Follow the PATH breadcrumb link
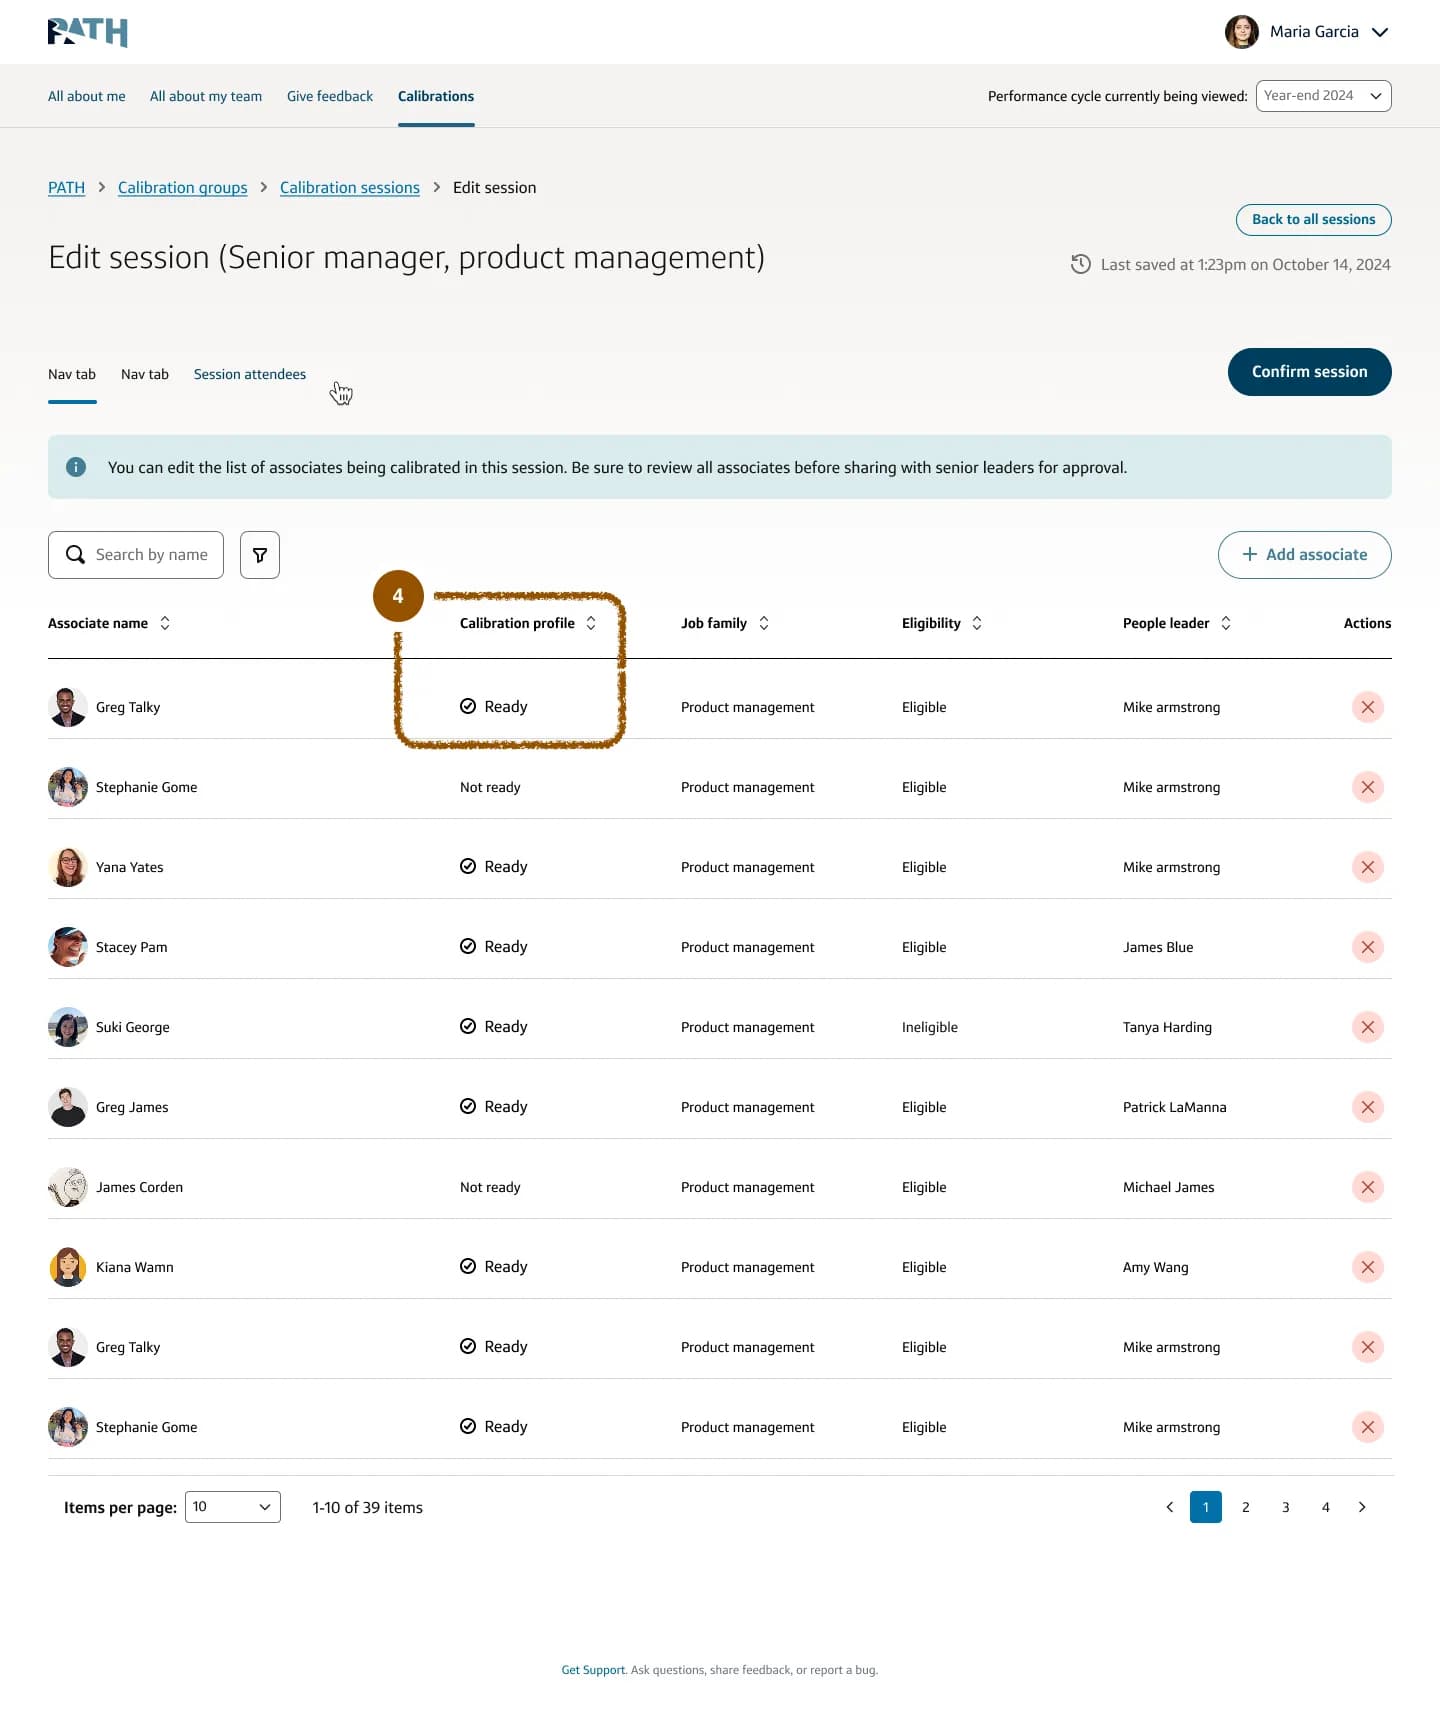This screenshot has width=1440, height=1712. (66, 188)
